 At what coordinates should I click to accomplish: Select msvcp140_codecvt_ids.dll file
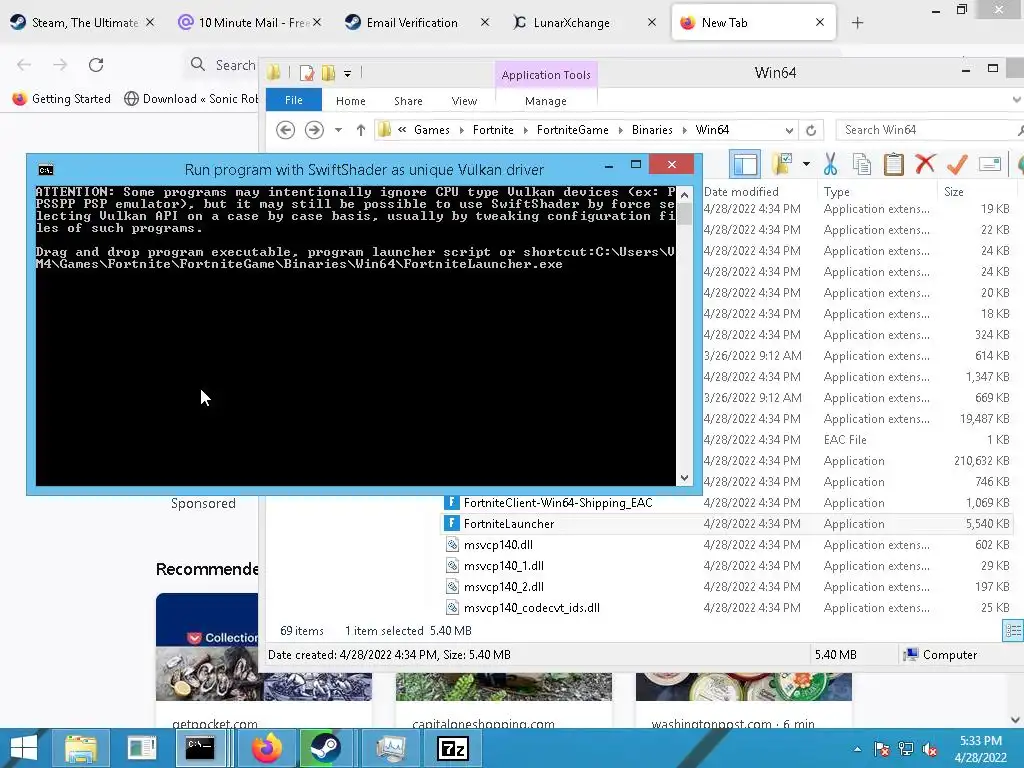pyautogui.click(x=532, y=607)
